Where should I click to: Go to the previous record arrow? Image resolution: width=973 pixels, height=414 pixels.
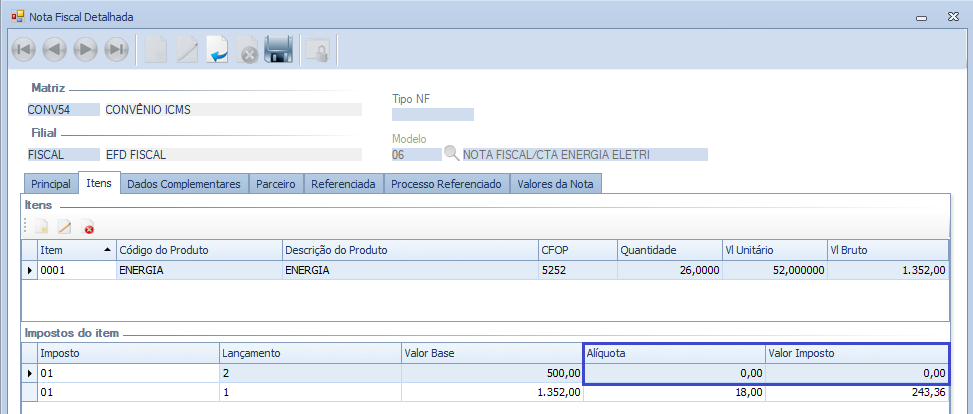point(55,49)
